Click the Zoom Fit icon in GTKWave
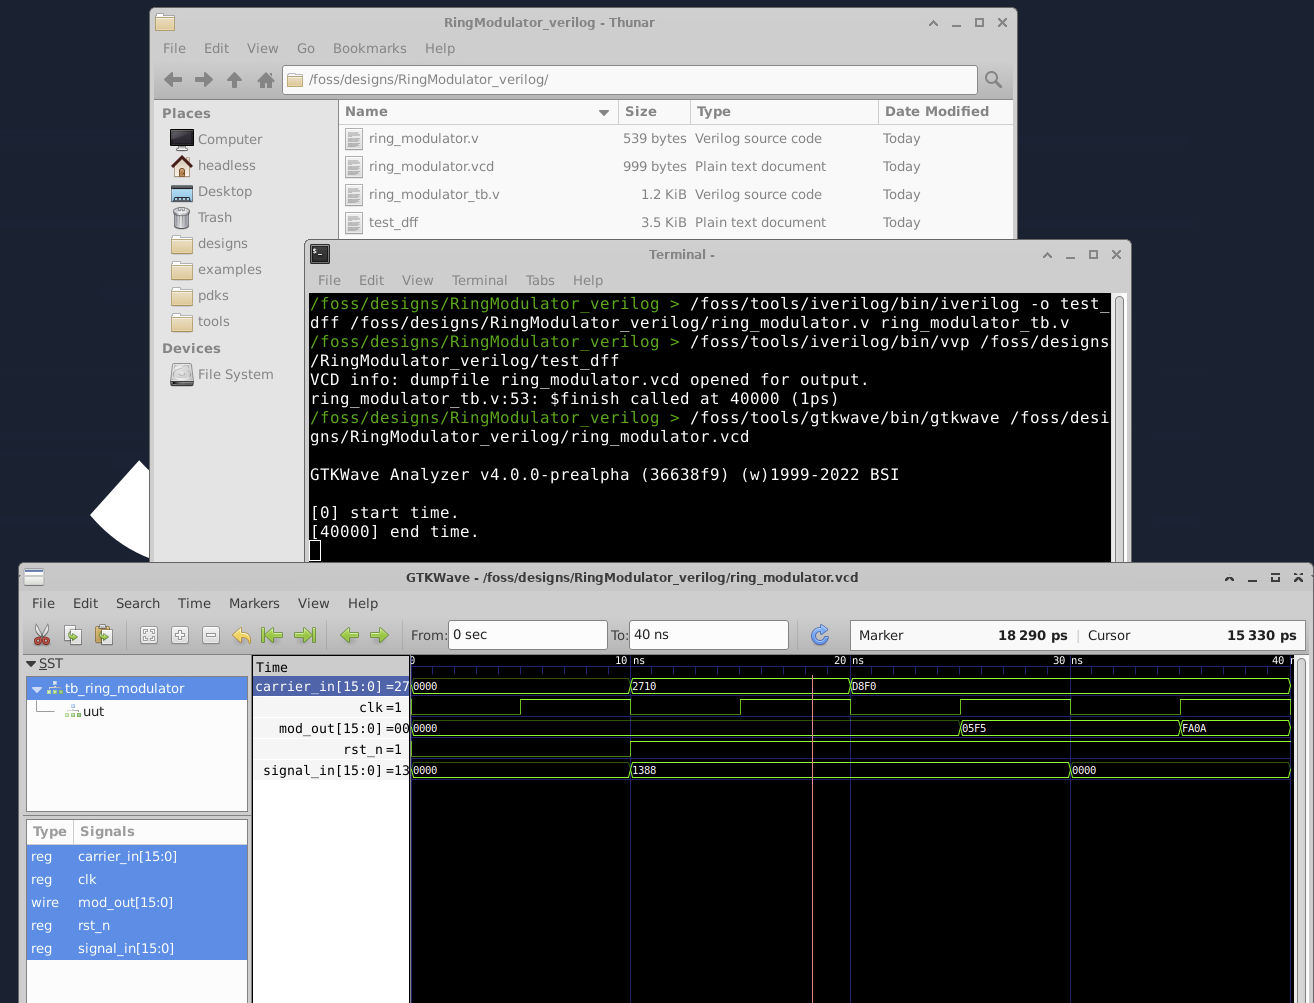This screenshot has height=1003, width=1314. tap(149, 635)
